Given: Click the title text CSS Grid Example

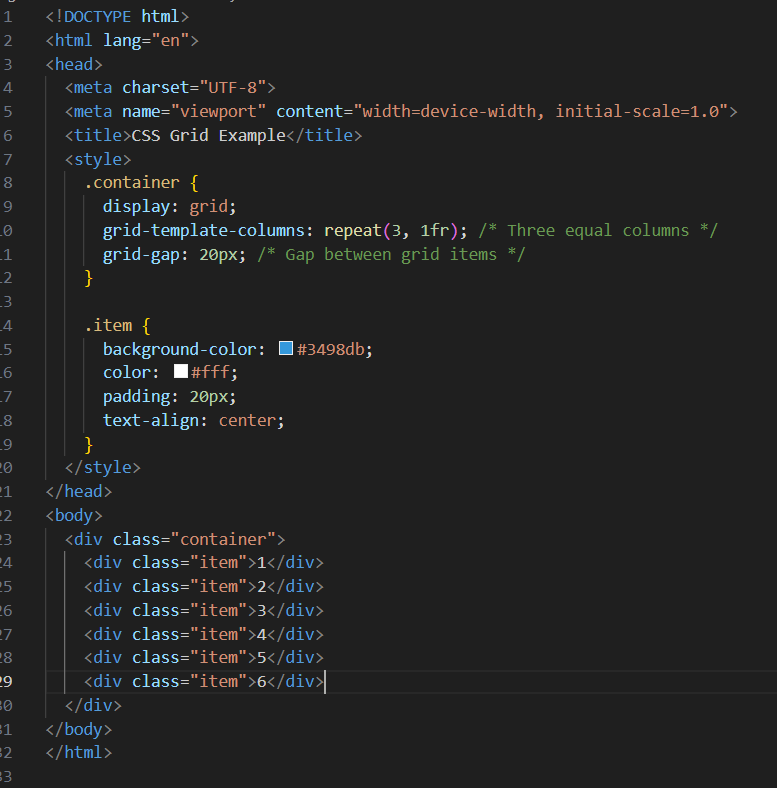Looking at the screenshot, I should pos(209,136).
